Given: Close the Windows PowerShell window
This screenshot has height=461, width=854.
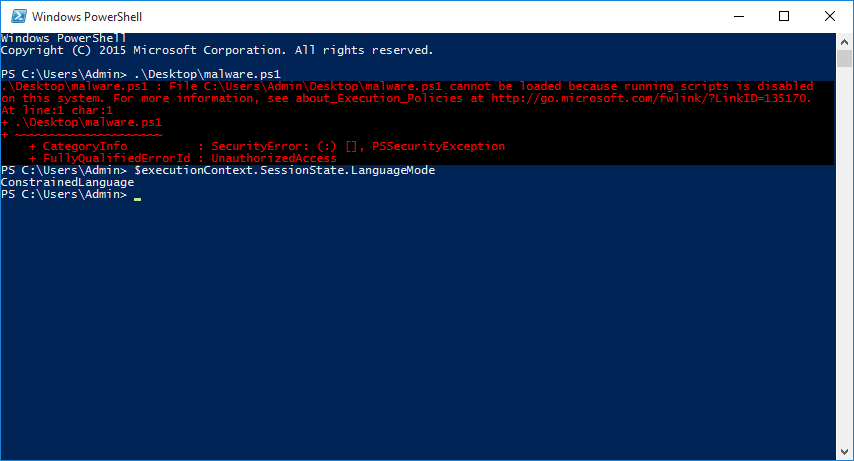Looking at the screenshot, I should click(829, 17).
